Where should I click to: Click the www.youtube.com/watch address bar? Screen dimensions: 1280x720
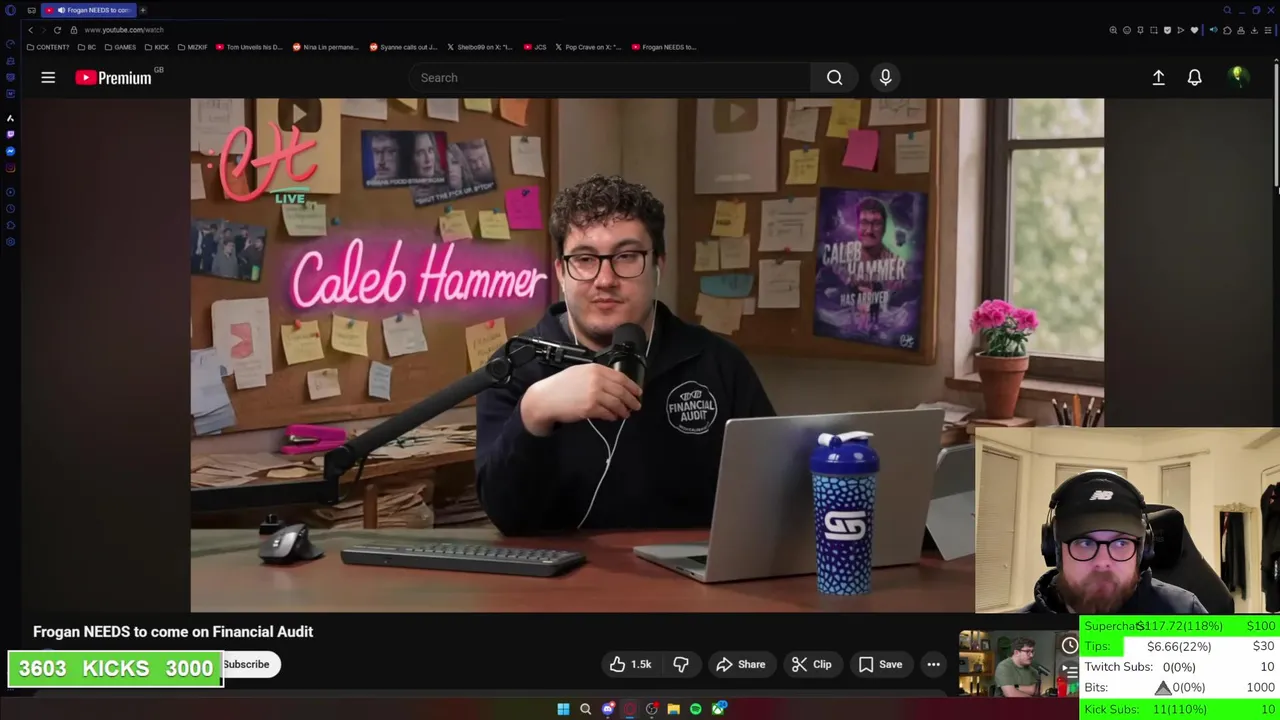coord(124,30)
